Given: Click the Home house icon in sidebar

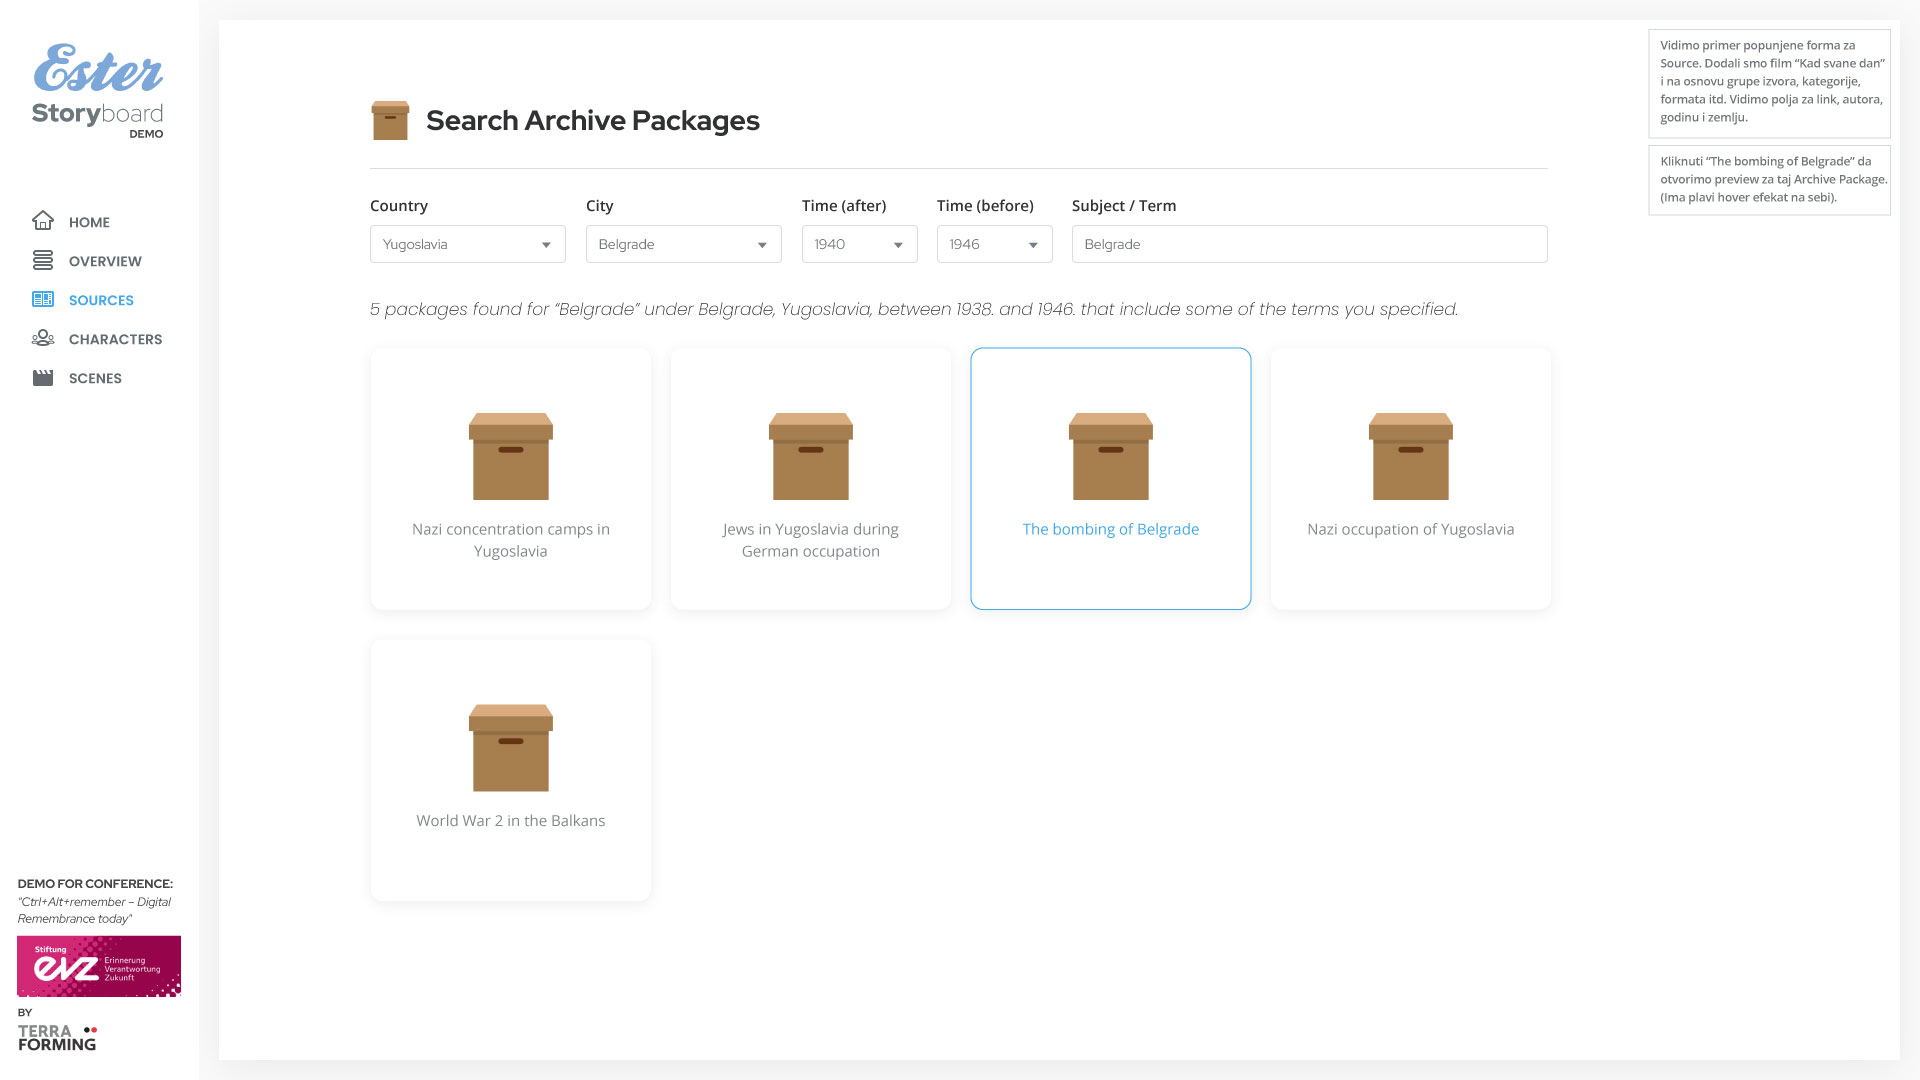Looking at the screenshot, I should (43, 221).
